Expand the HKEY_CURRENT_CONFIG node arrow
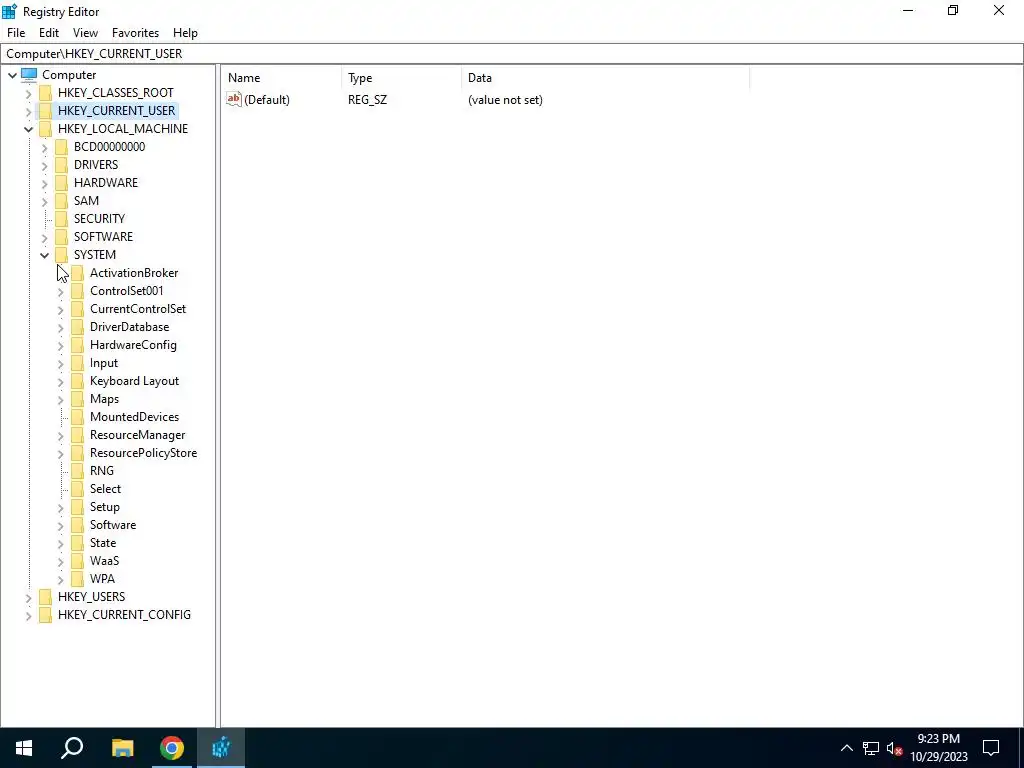1024x768 pixels. (28, 615)
